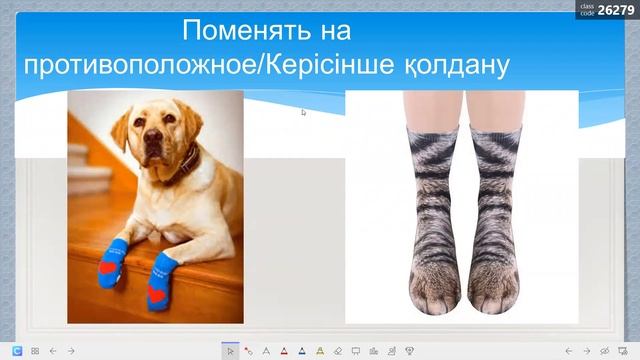Image resolution: width=640 pixels, height=360 pixels.
Task: Go back using the left arrow beside the slide grid
Action: [53, 351]
